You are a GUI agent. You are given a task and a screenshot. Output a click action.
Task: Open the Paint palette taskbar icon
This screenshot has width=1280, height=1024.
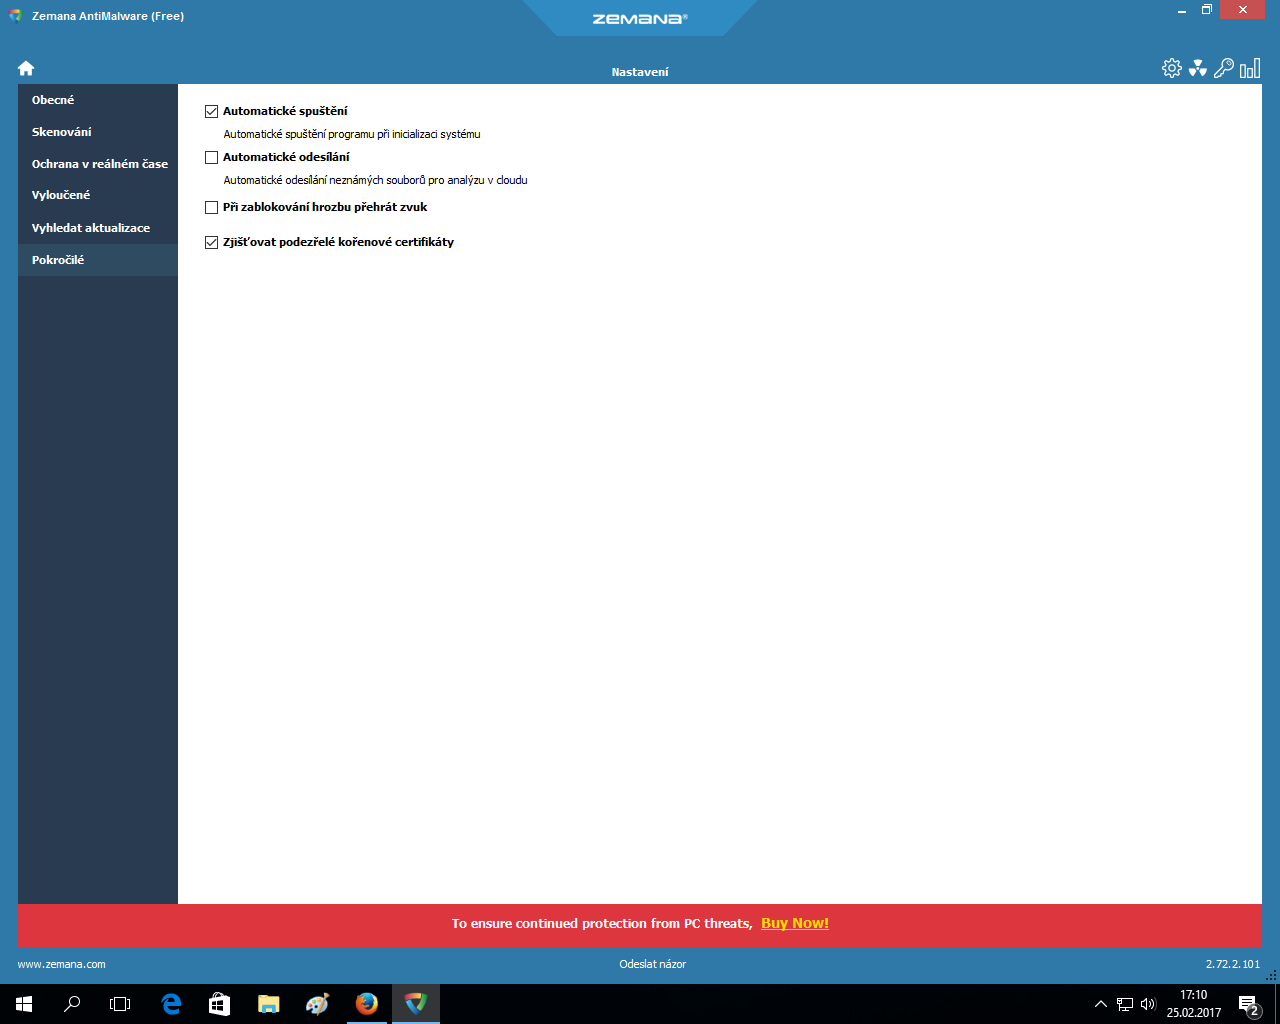coord(317,1004)
